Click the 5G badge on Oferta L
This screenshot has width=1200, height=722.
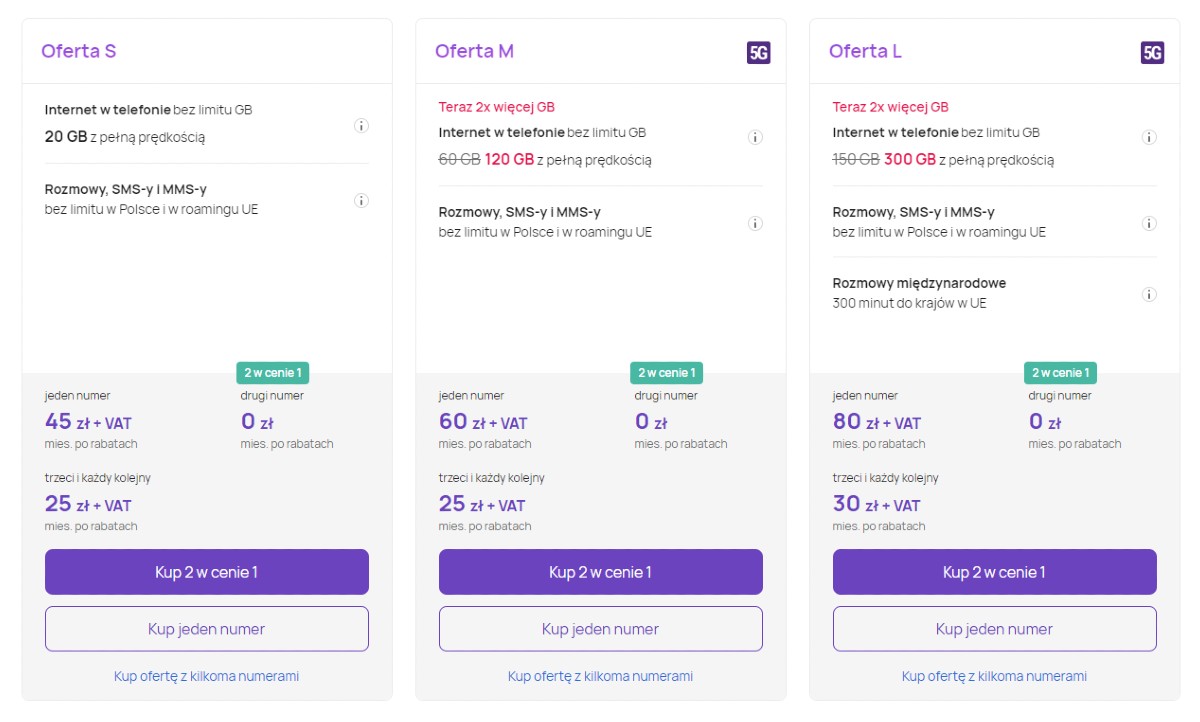(1153, 51)
